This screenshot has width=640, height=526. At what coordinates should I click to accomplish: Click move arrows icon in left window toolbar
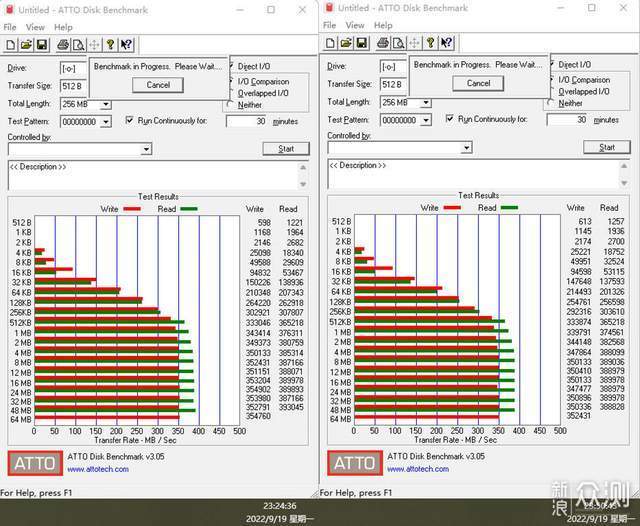click(94, 44)
